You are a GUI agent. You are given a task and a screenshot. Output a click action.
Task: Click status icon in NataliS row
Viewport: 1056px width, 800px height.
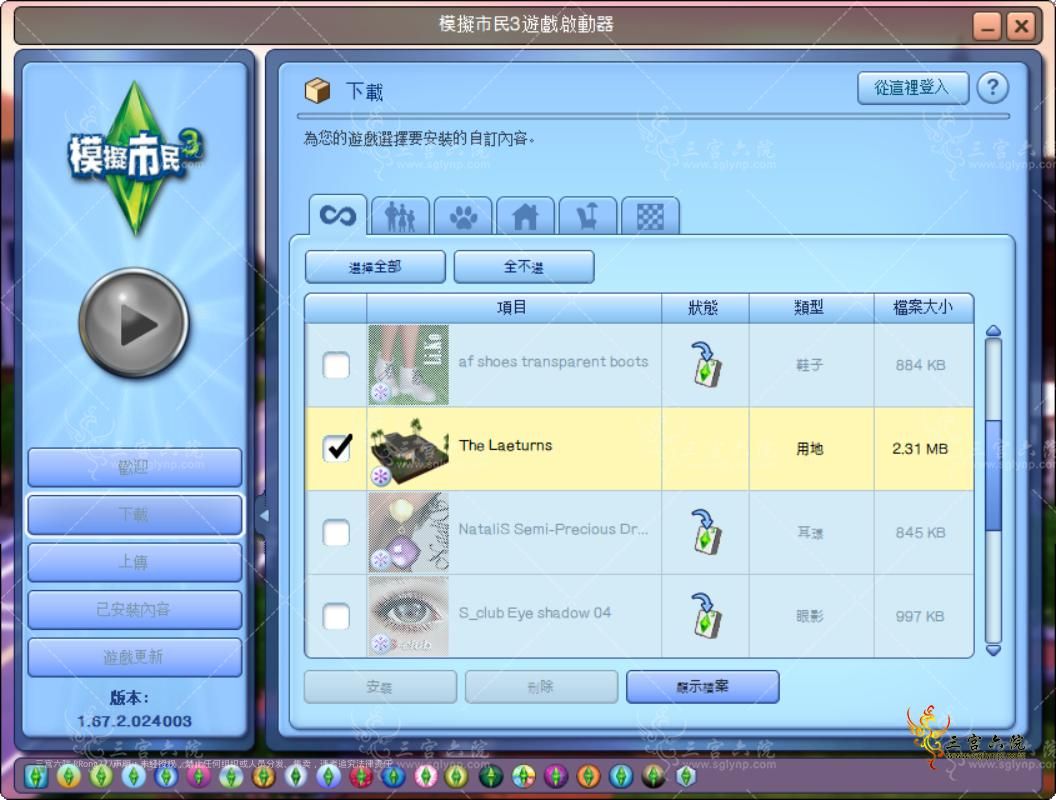pyautogui.click(x=706, y=531)
